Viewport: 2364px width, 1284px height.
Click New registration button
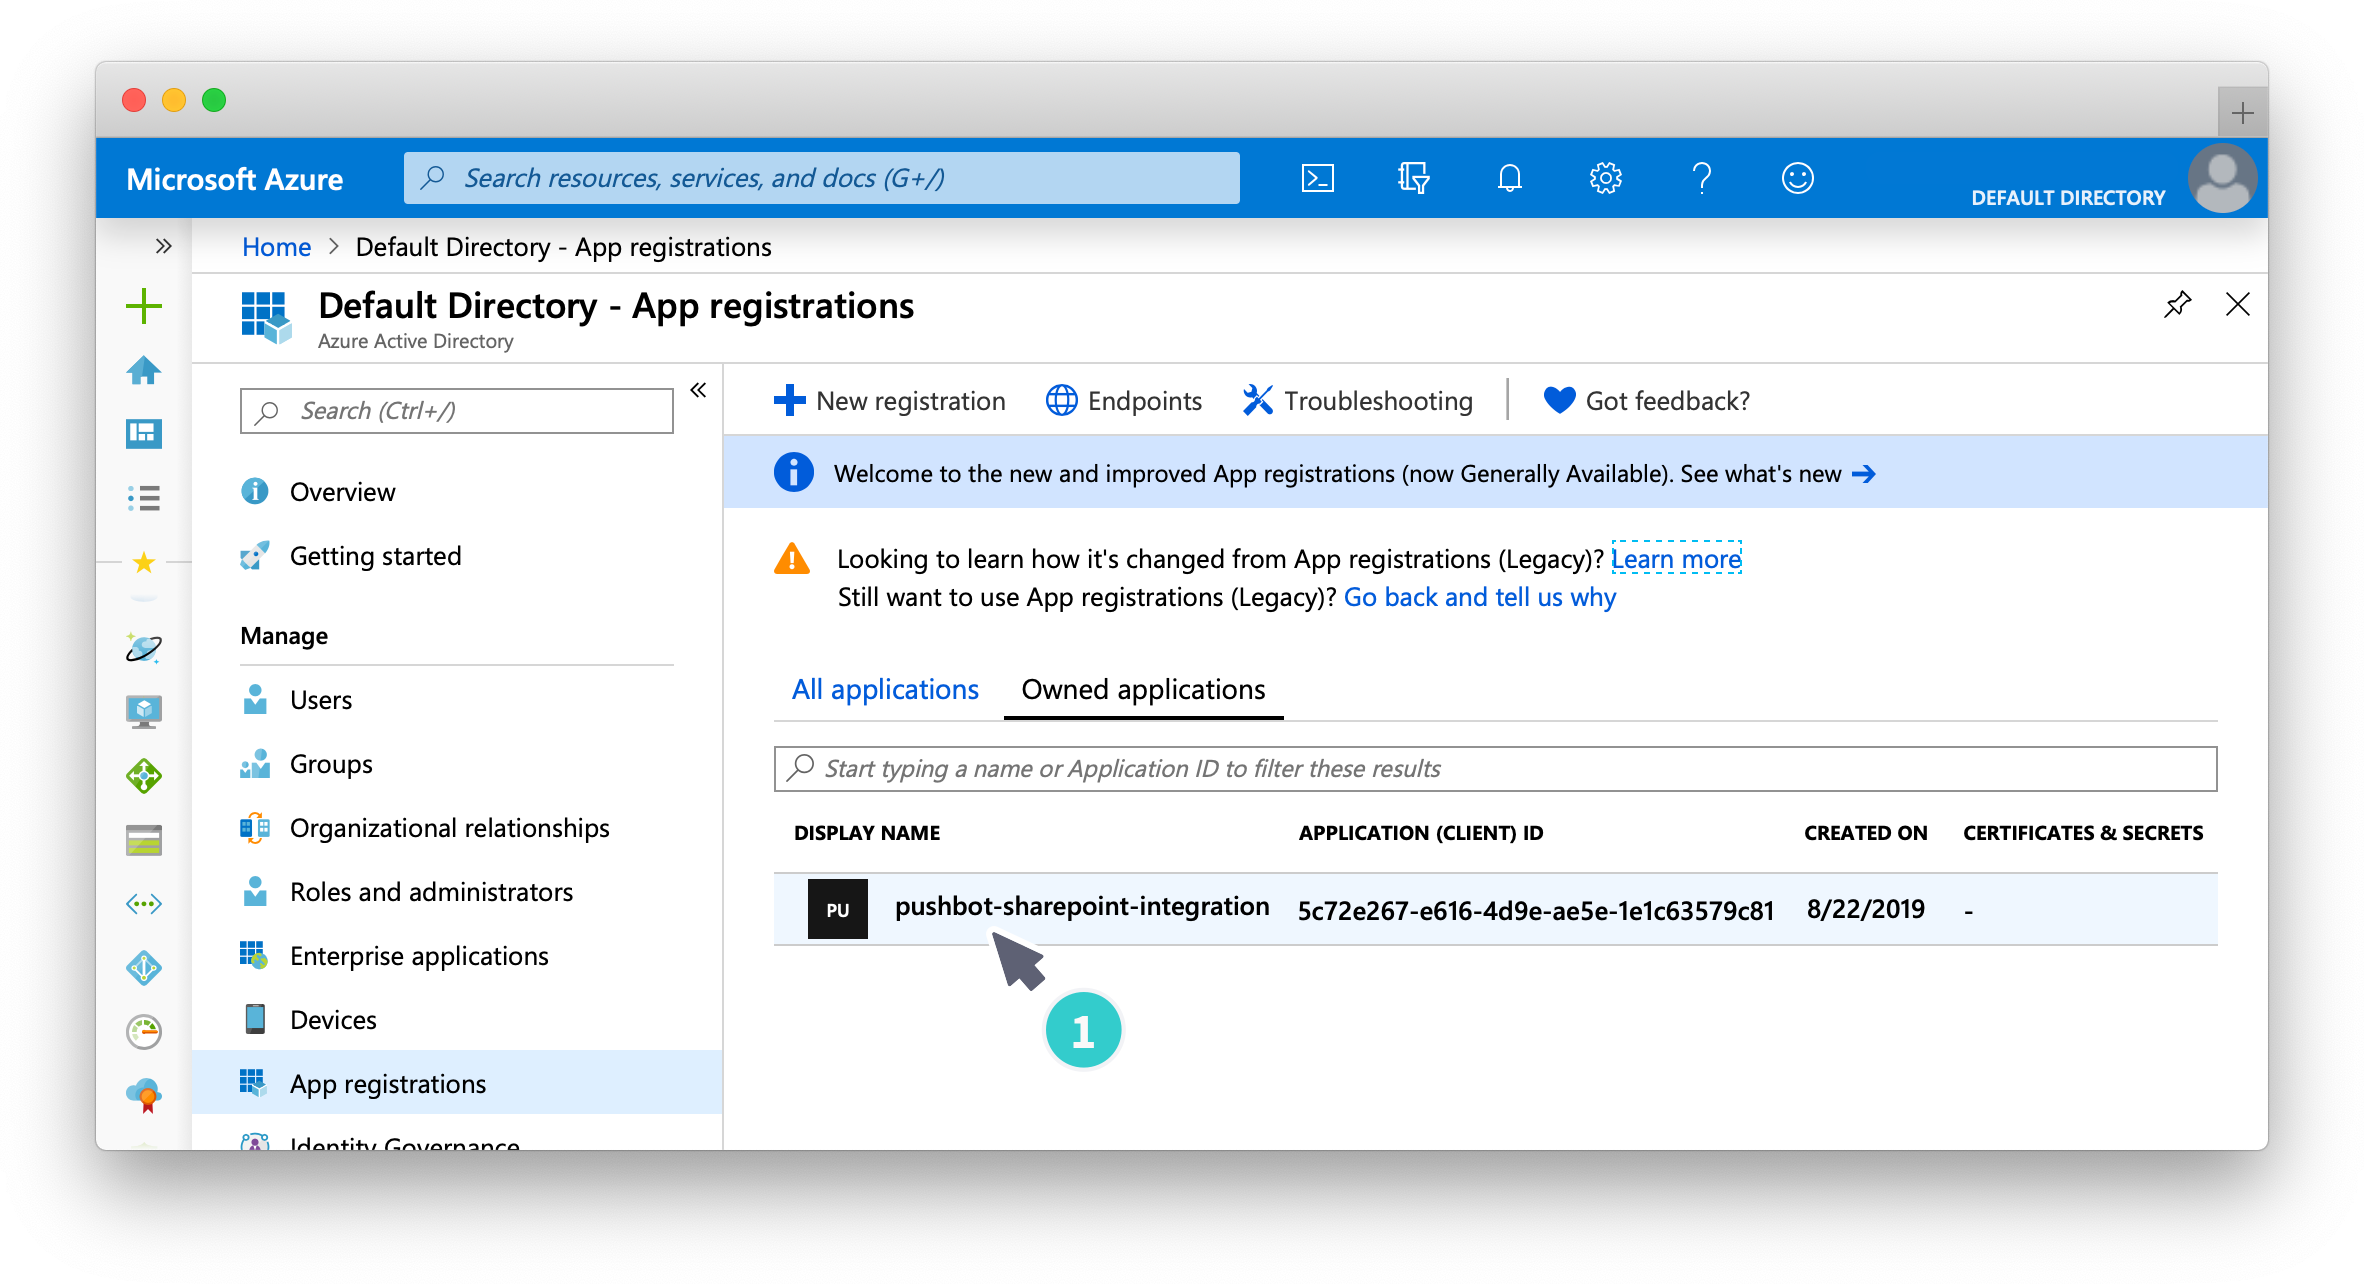tap(890, 401)
